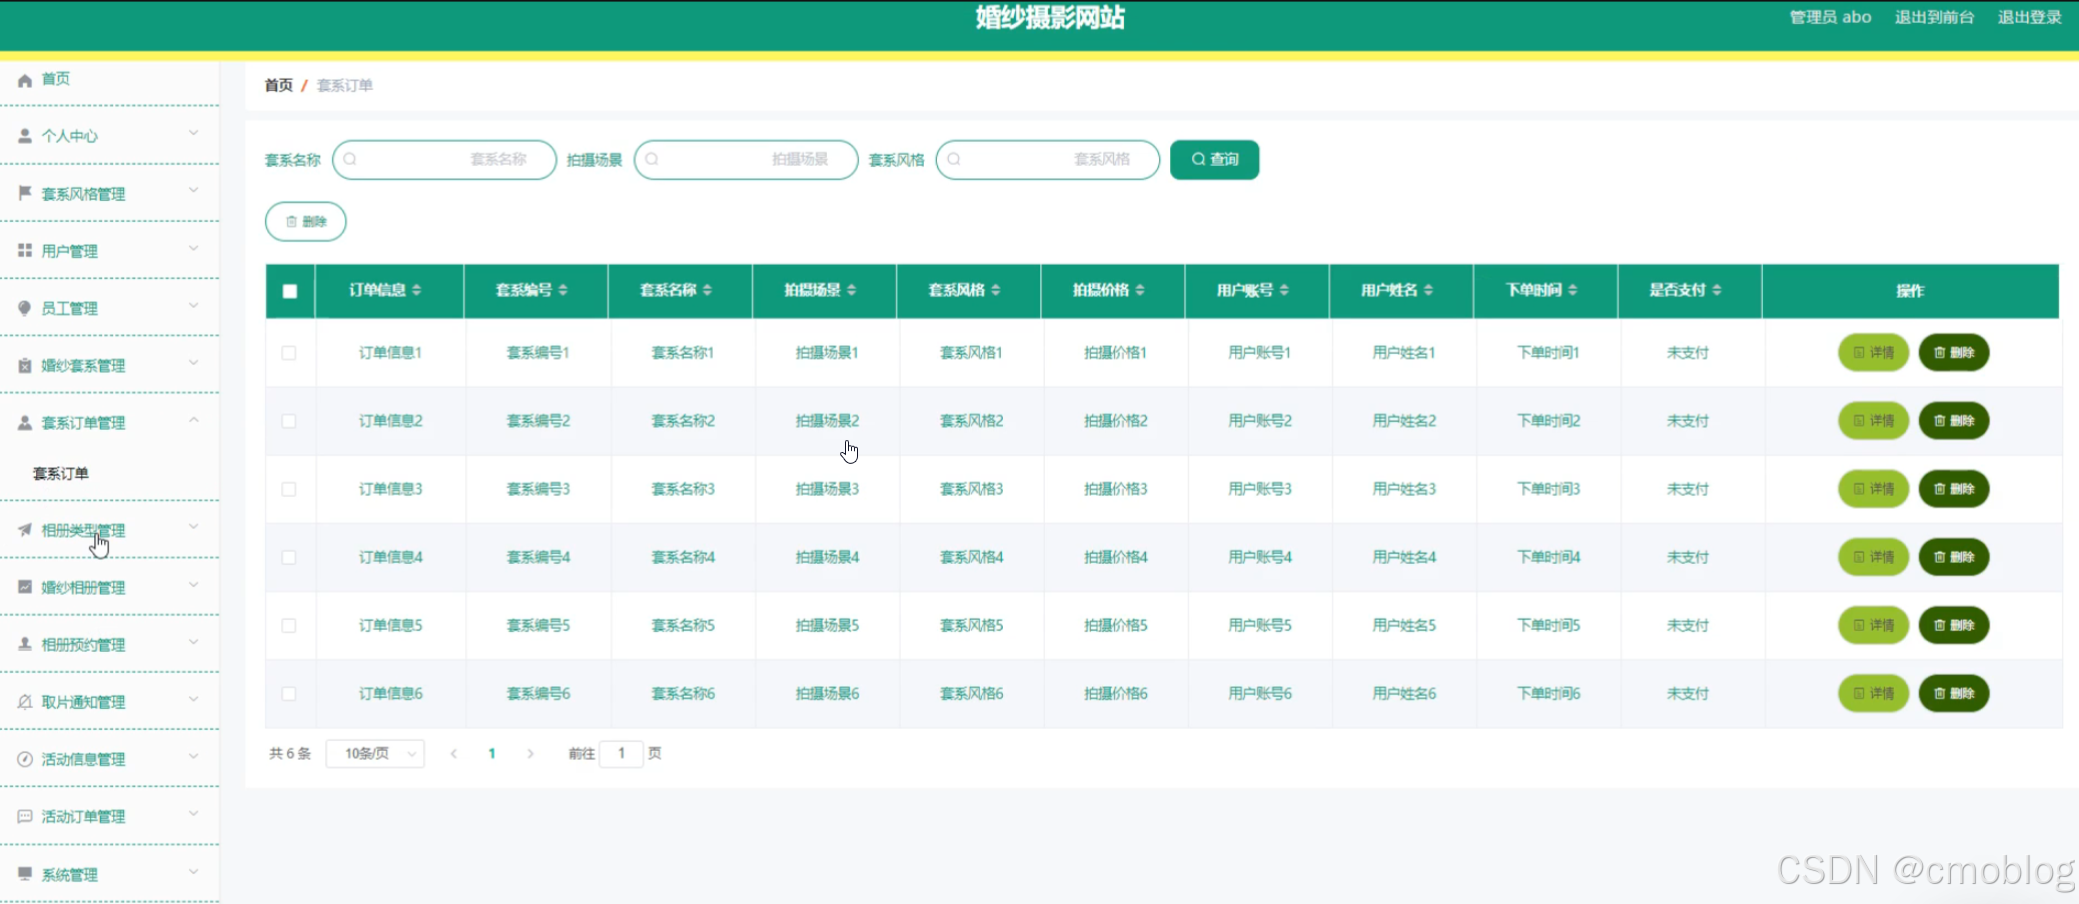The image size is (2079, 904).
Task: Expand the 用户管理 menu chevron
Action: pyautogui.click(x=194, y=248)
